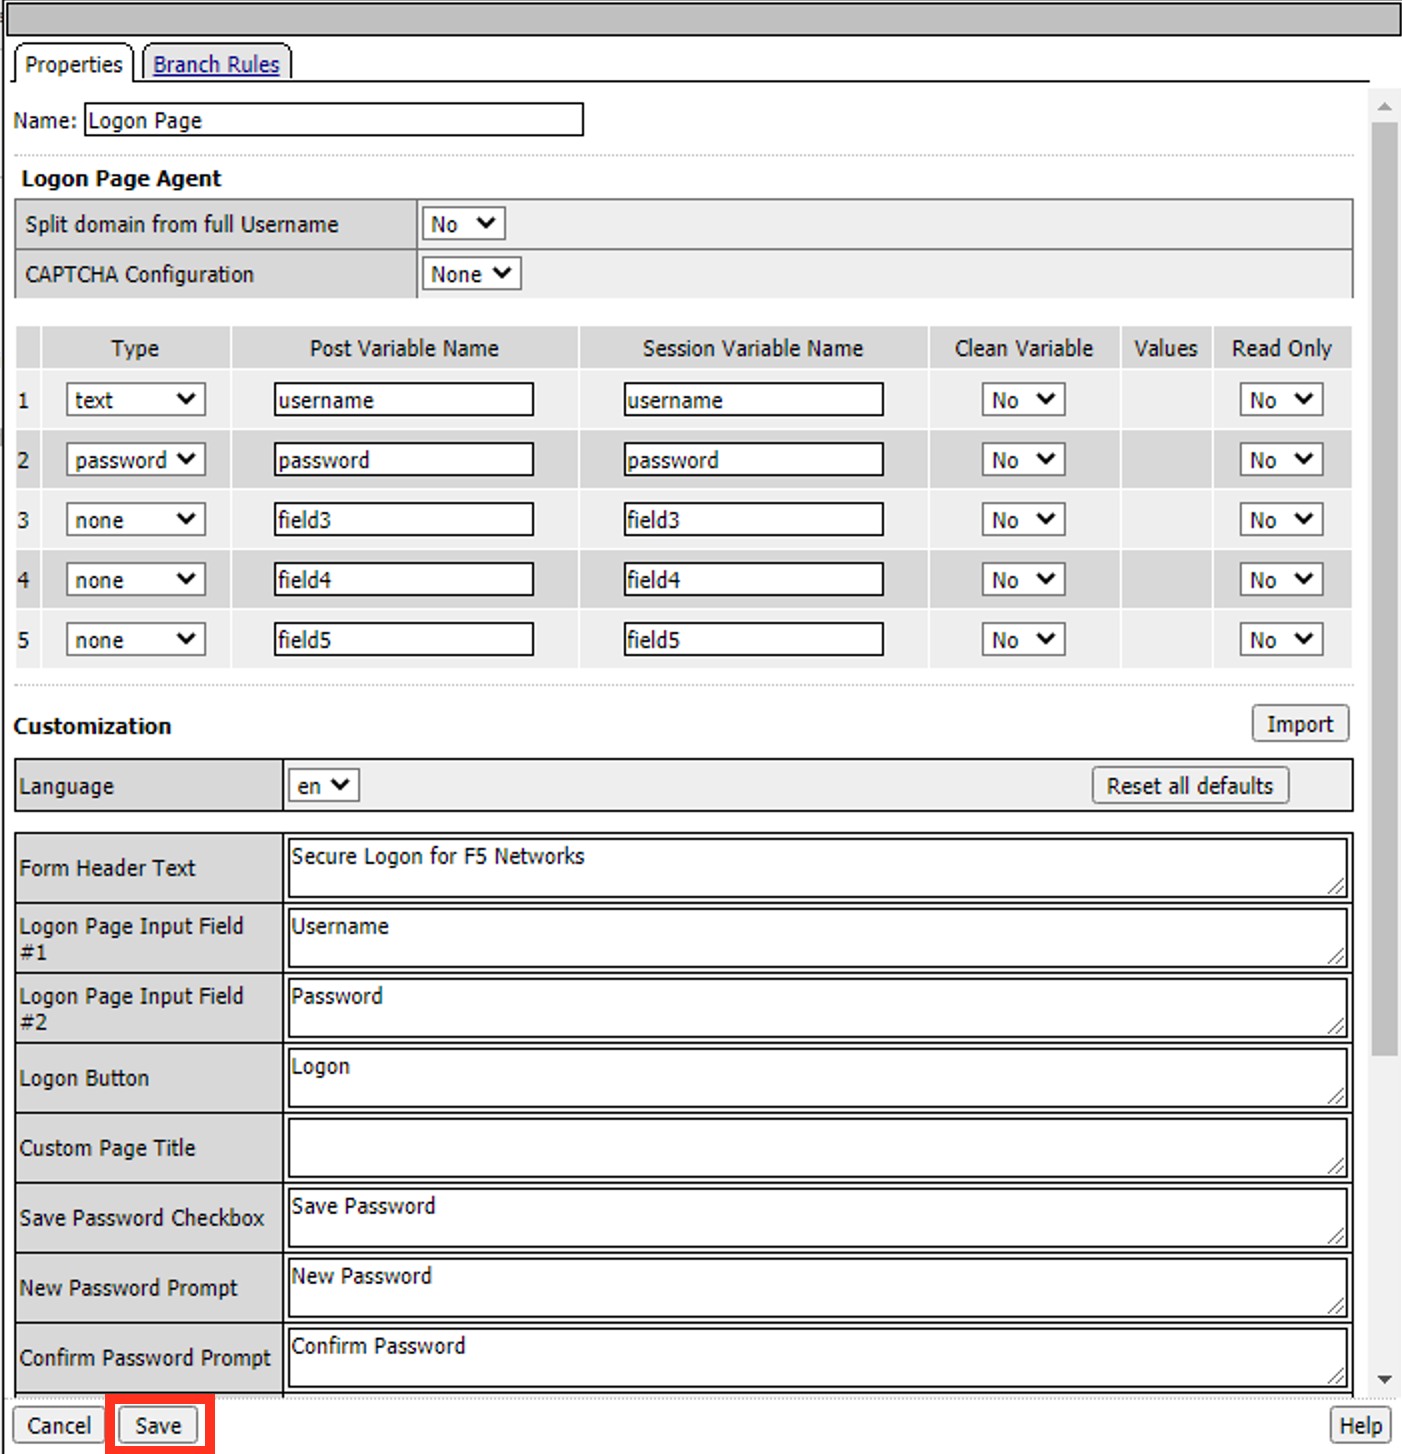This screenshot has height=1454, width=1402.
Task: Open Read Only dropdown in row 1
Action: (1281, 400)
